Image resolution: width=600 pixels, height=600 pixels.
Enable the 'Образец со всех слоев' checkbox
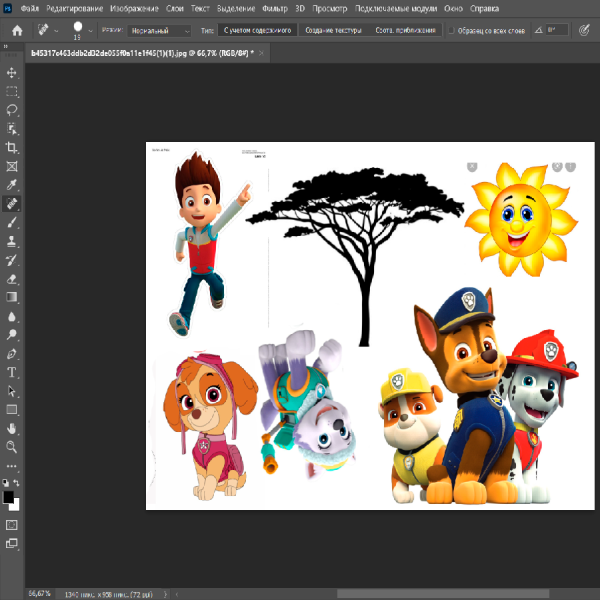451,31
